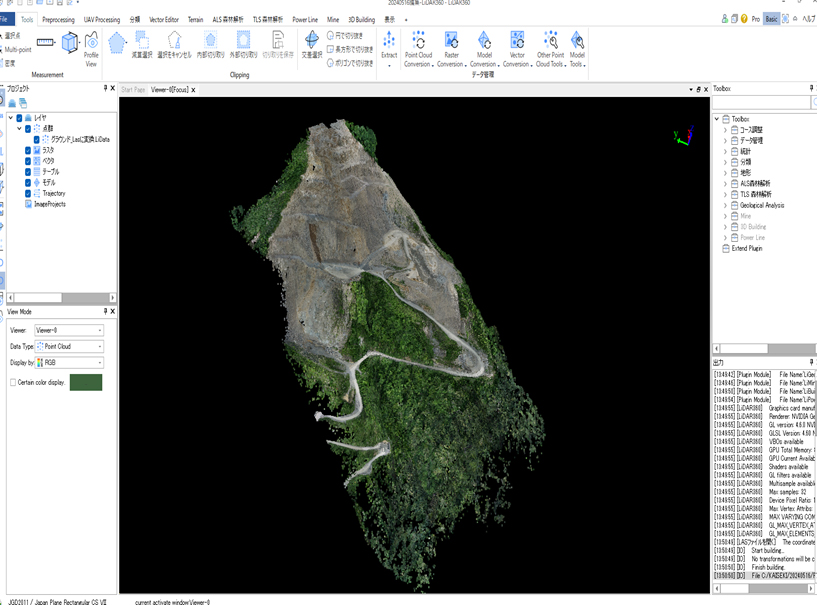Toggle the ラスタ layer checkbox
The width and height of the screenshot is (817, 605).
coord(28,150)
